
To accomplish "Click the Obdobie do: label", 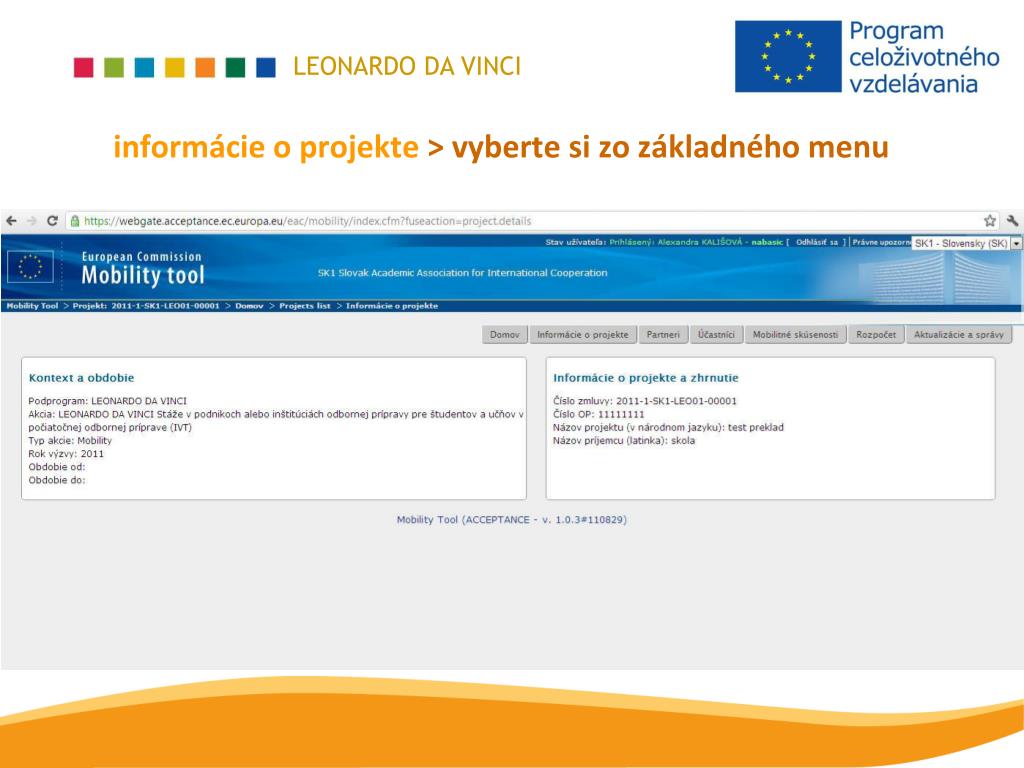I will coord(57,479).
